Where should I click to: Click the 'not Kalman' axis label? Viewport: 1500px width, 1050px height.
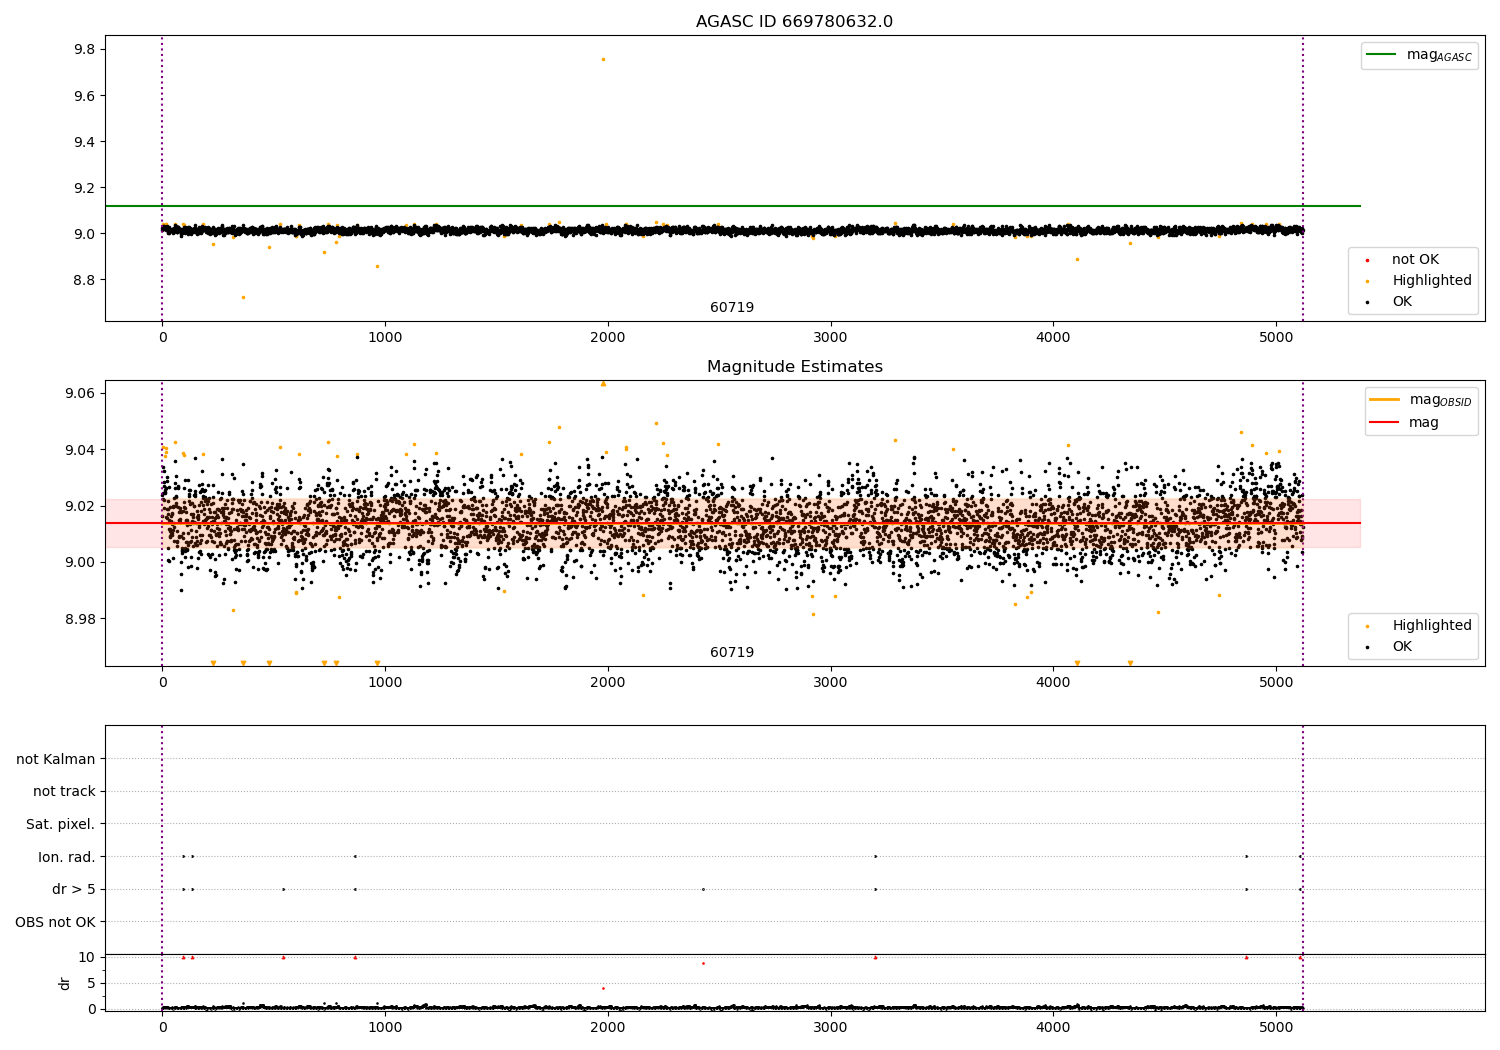click(56, 759)
